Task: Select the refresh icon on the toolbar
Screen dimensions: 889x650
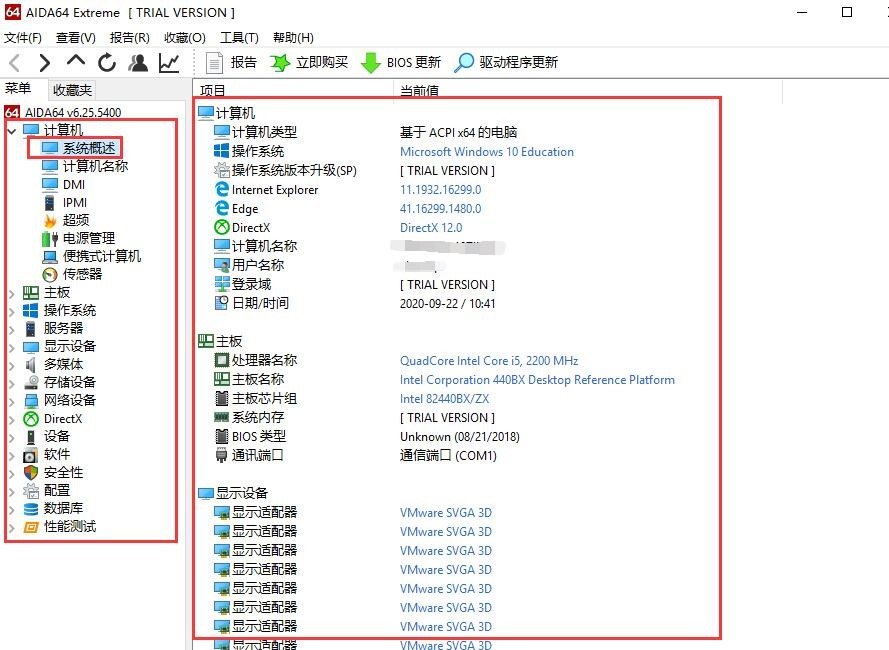Action: (x=107, y=62)
